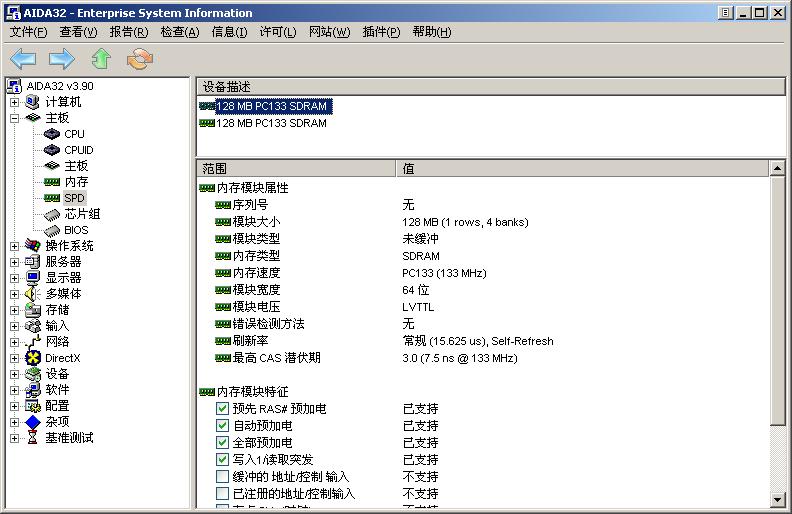792x514 pixels.
Task: Select the SPD memory icon in tree
Action: pos(52,198)
